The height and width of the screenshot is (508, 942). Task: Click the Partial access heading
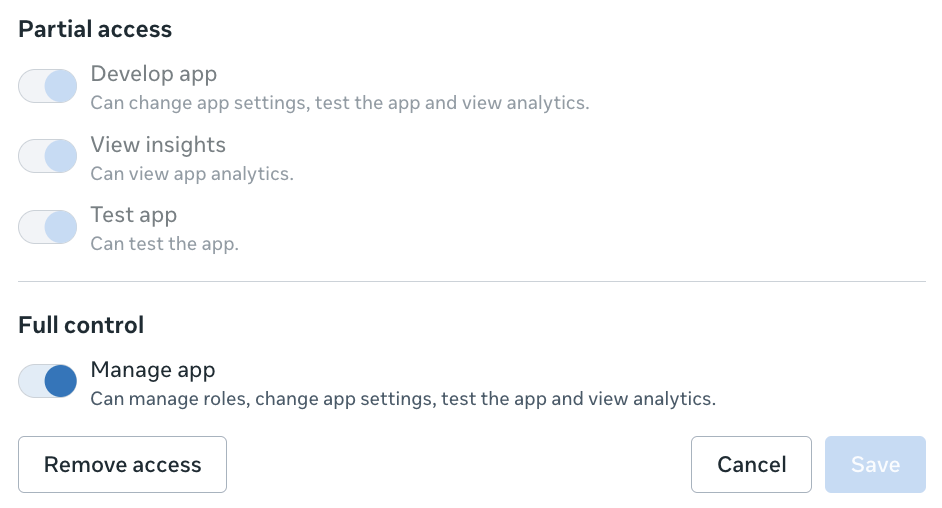pos(95,29)
